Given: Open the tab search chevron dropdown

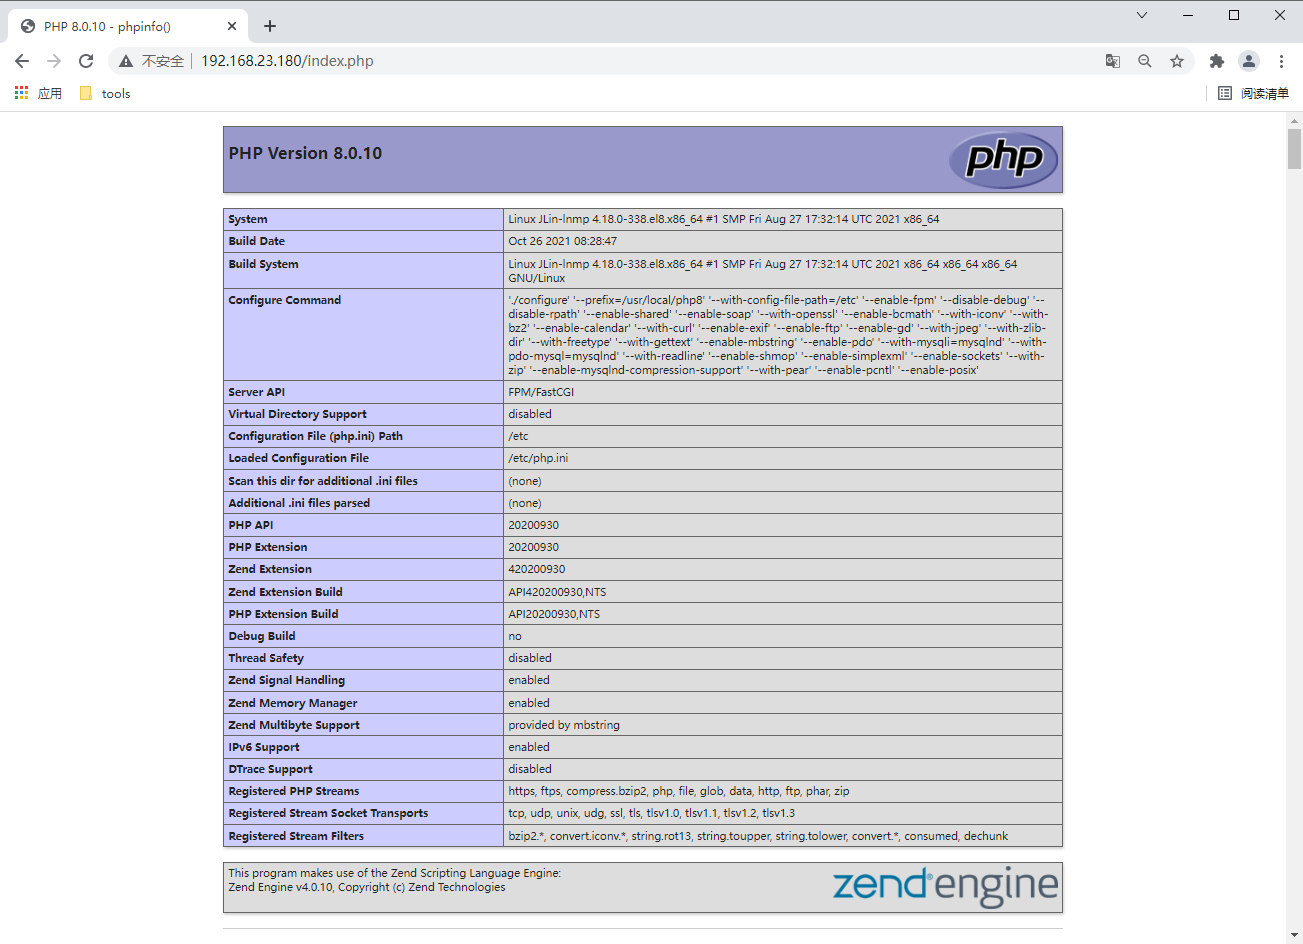Looking at the screenshot, I should tap(1142, 15).
